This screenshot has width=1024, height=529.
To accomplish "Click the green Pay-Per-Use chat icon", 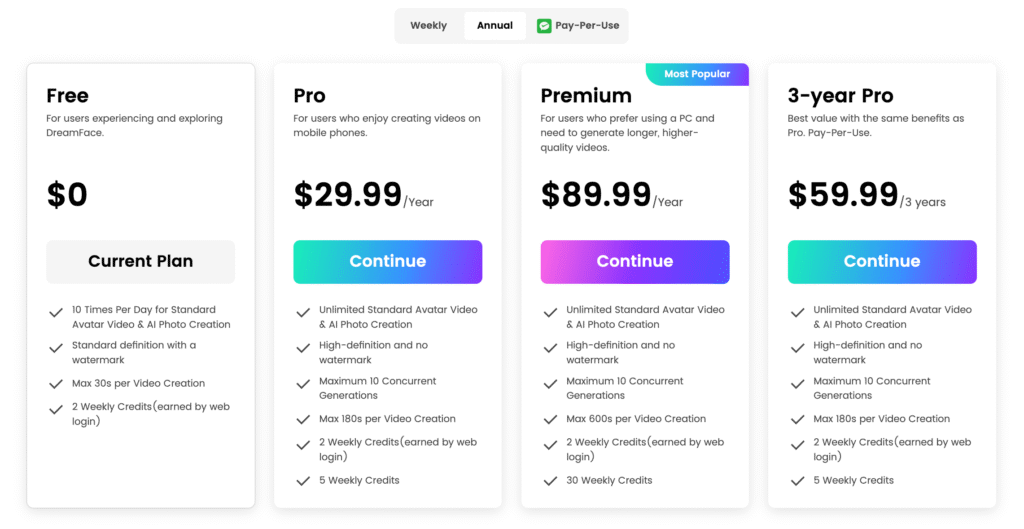I will (x=544, y=26).
